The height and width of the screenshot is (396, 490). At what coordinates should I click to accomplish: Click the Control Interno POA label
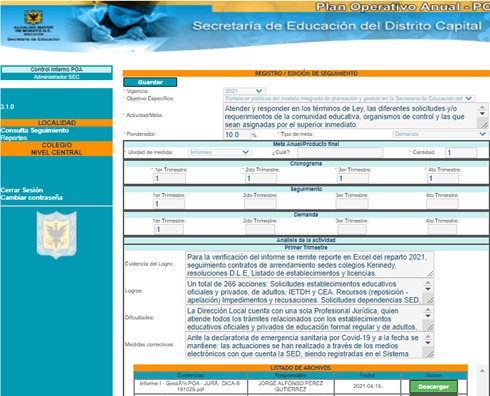click(57, 69)
